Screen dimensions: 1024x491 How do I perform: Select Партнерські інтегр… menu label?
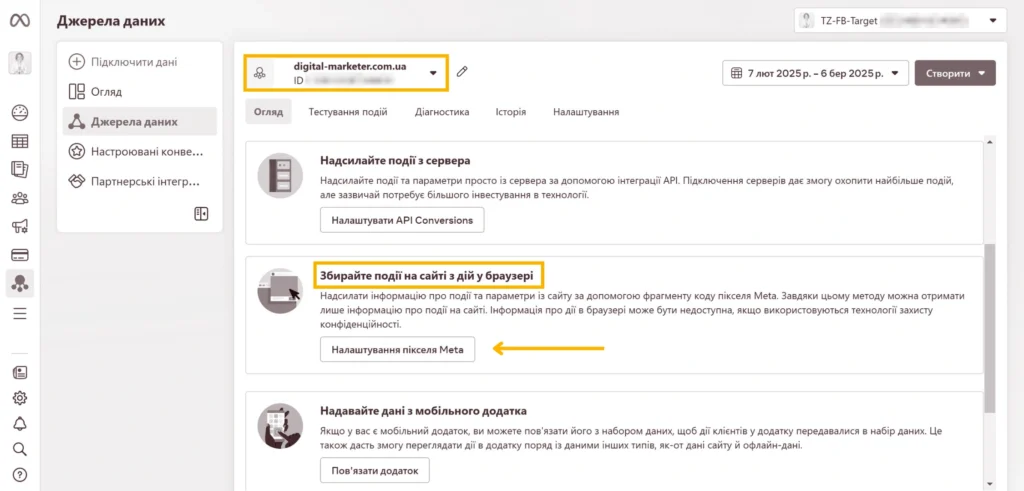tap(146, 181)
